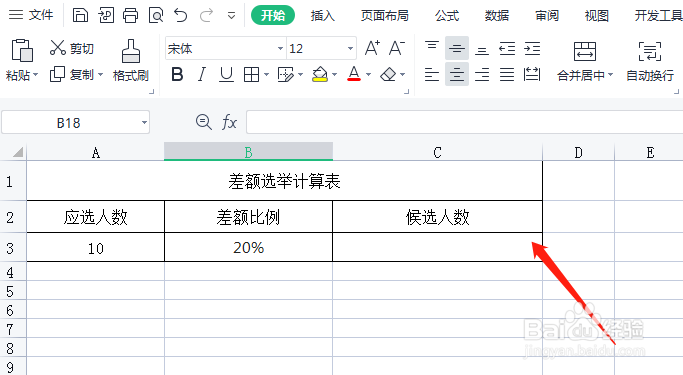
Task: Increase font size with A+ icon
Action: tap(372, 48)
